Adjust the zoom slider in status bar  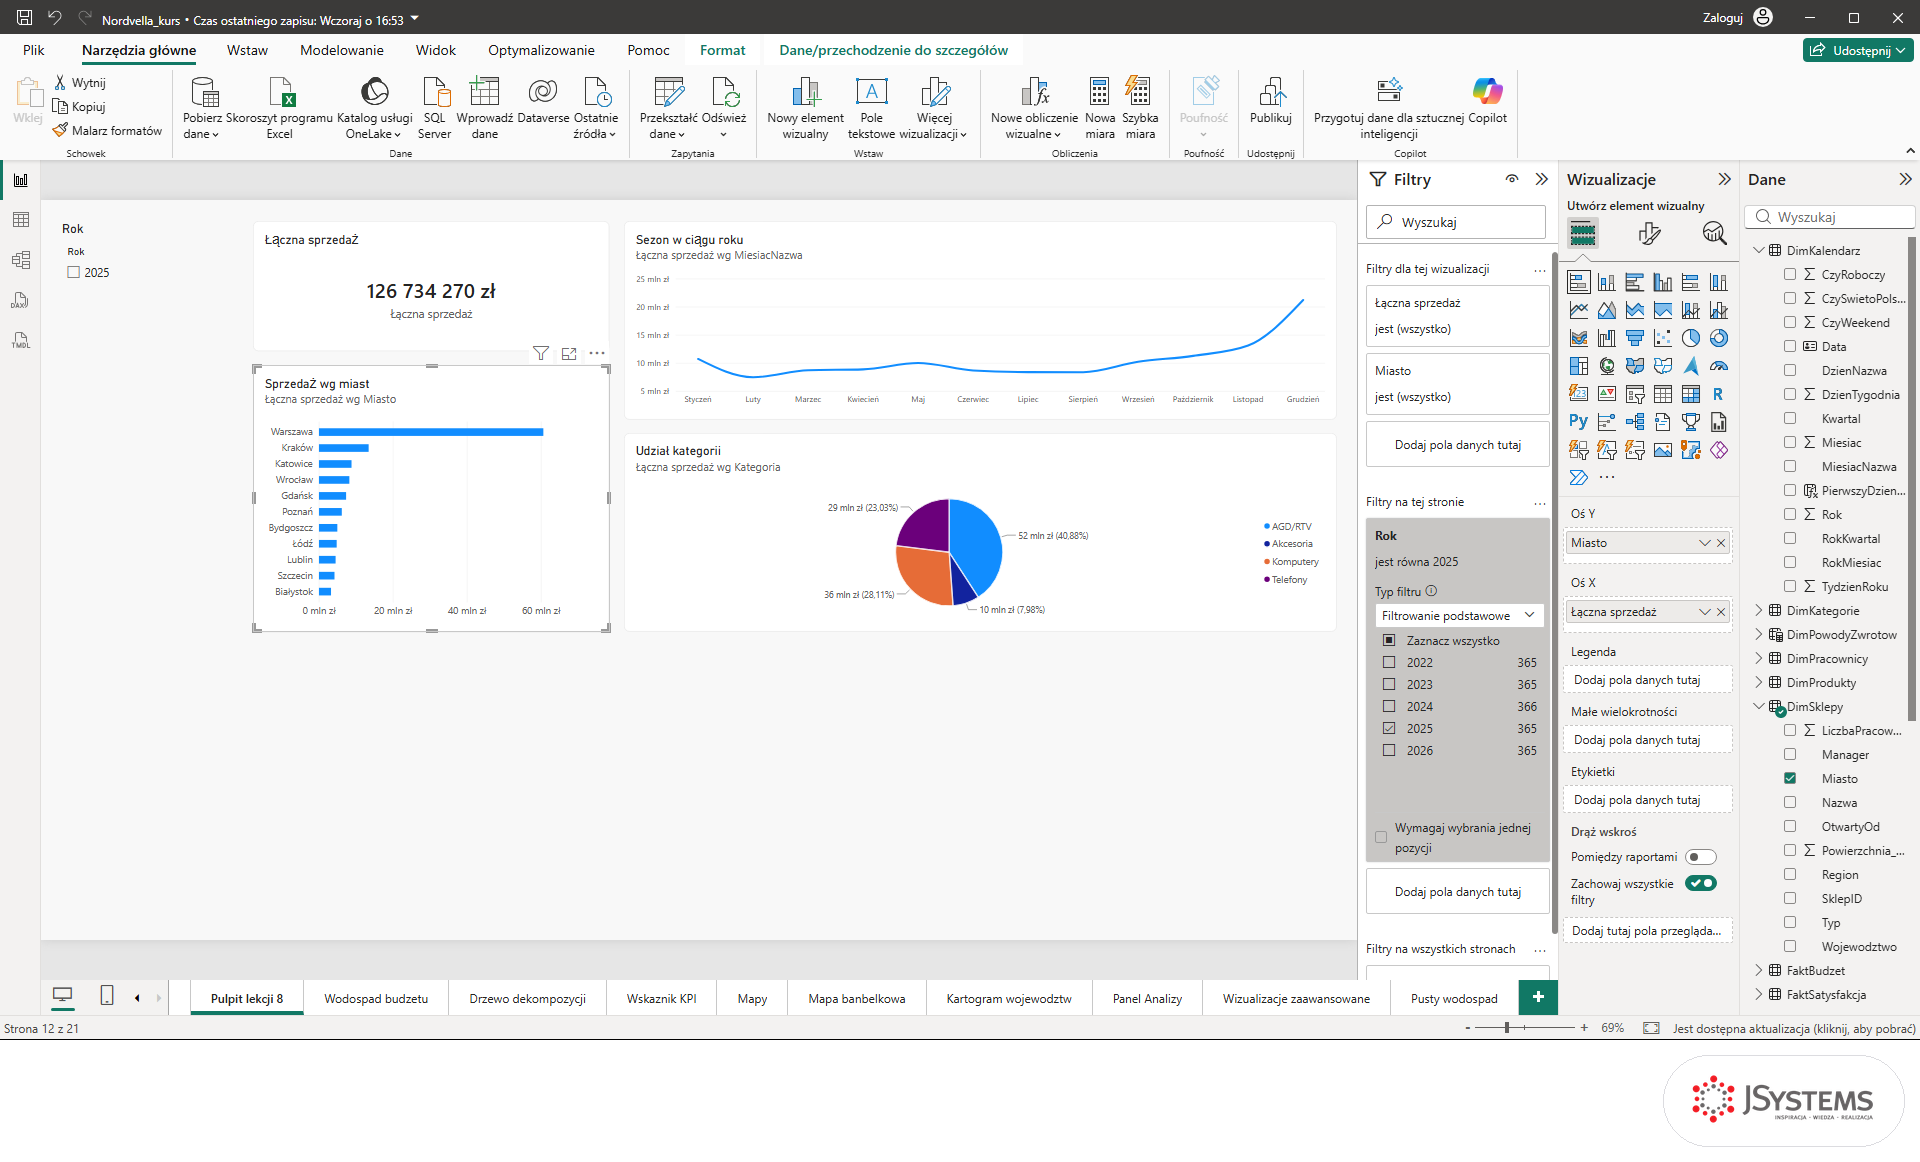(x=1507, y=1028)
